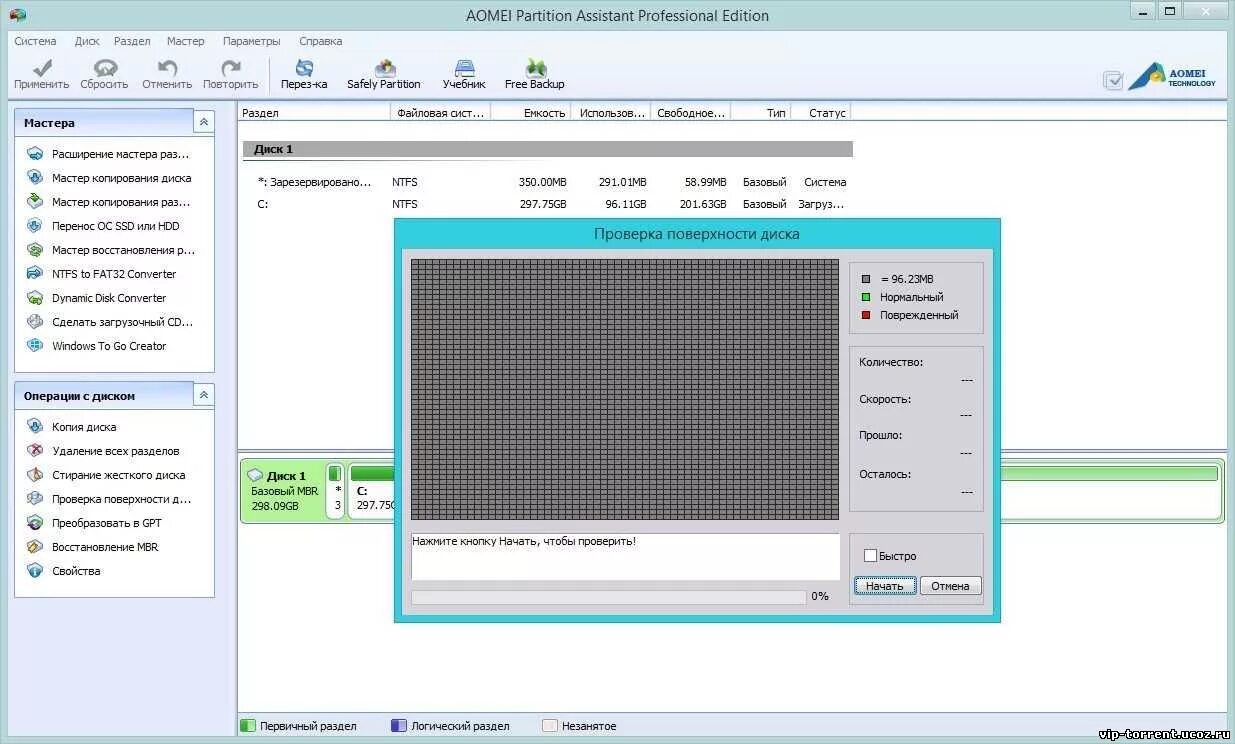1235x744 pixels.
Task: Click the Сбросить (Discard) toolbar icon
Action: (105, 68)
